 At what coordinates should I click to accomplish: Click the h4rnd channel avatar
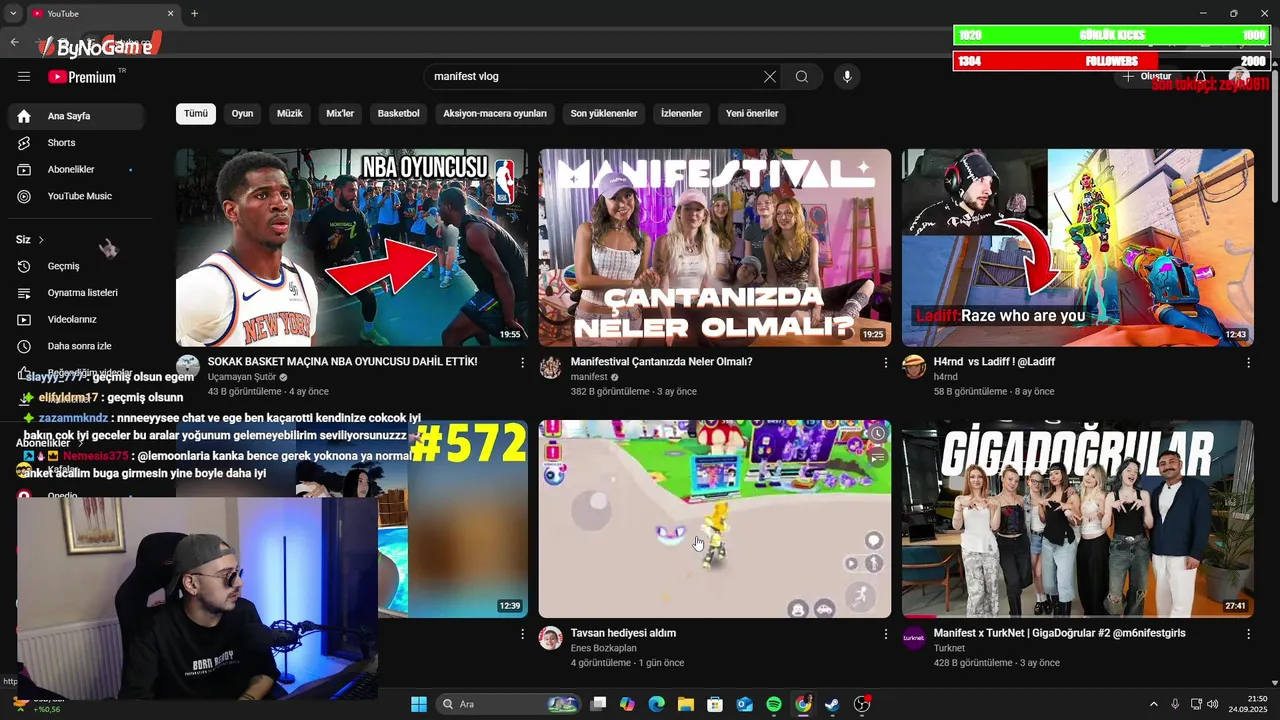tap(914, 367)
